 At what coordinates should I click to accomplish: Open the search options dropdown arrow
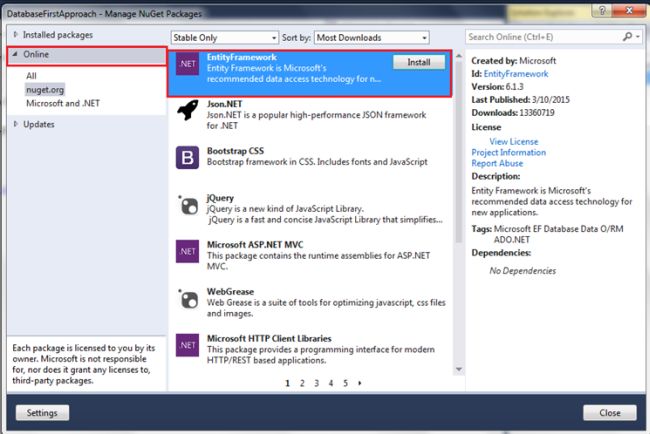click(x=638, y=37)
